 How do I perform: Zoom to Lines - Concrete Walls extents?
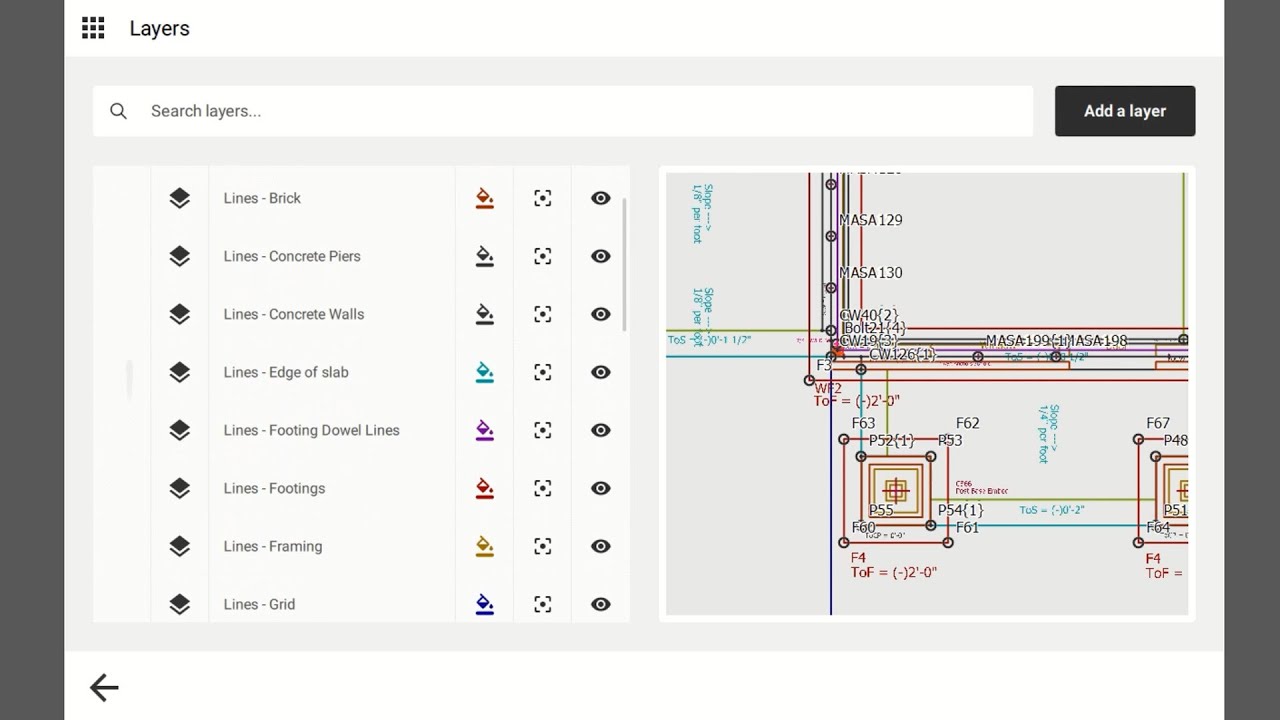click(x=543, y=314)
